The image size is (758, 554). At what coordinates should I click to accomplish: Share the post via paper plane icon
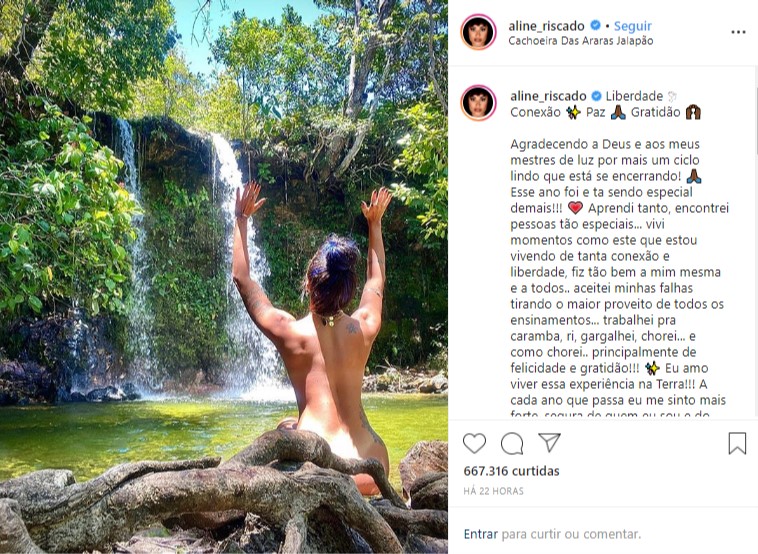pyautogui.click(x=549, y=442)
